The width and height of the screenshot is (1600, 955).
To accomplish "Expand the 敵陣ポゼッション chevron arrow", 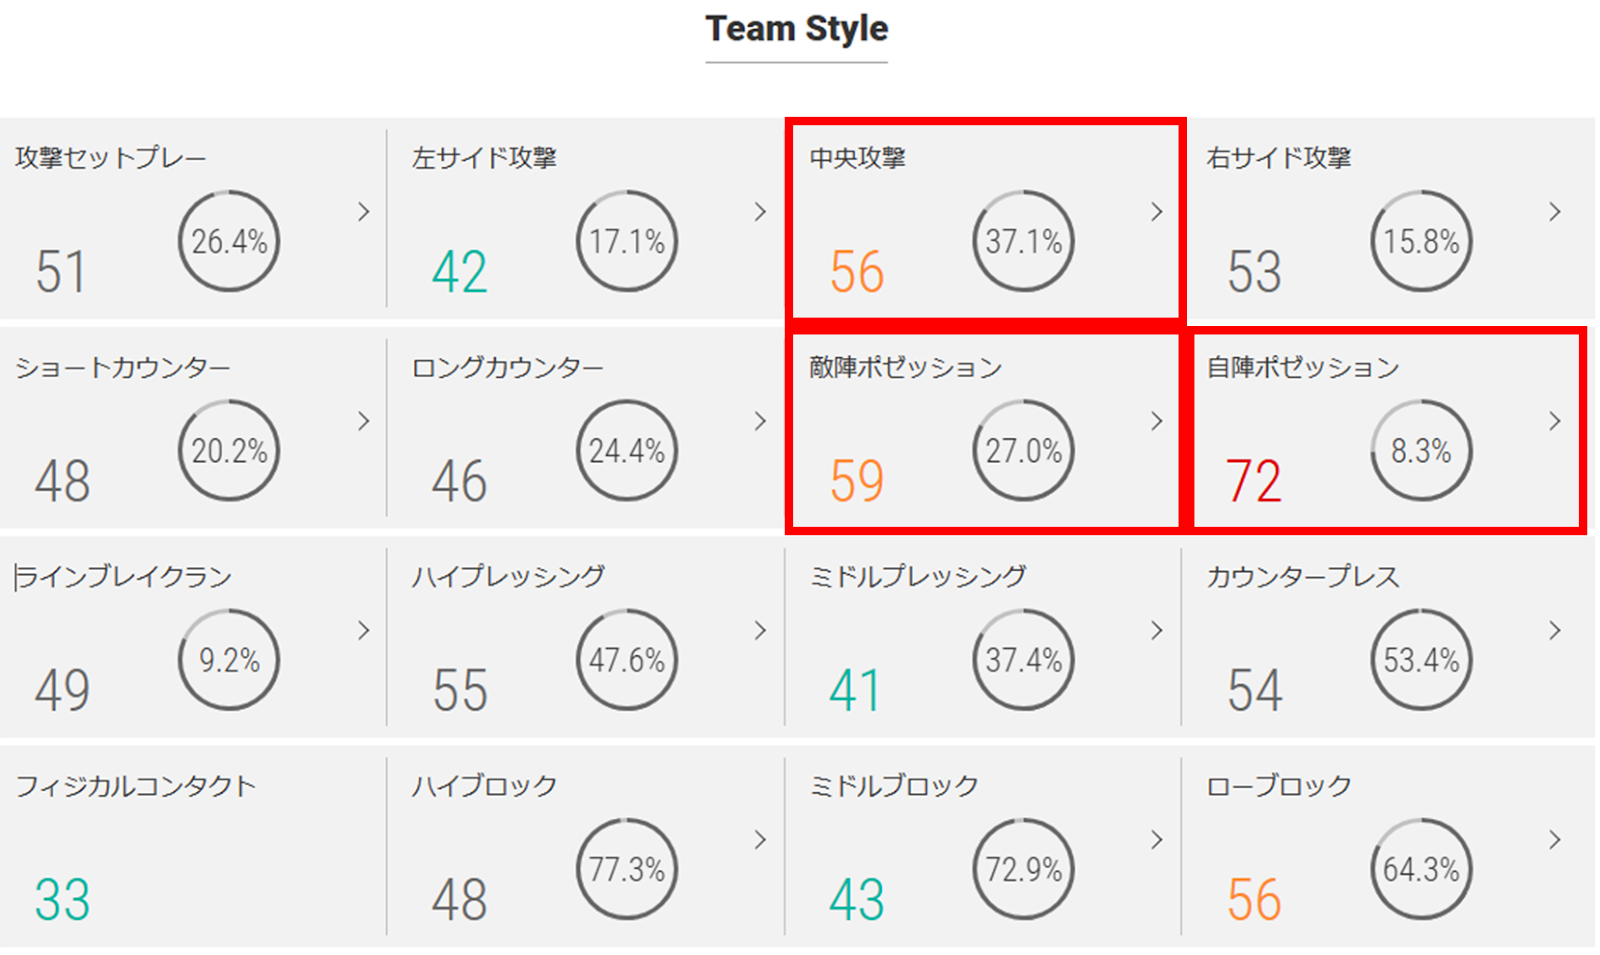I will pyautogui.click(x=1157, y=421).
